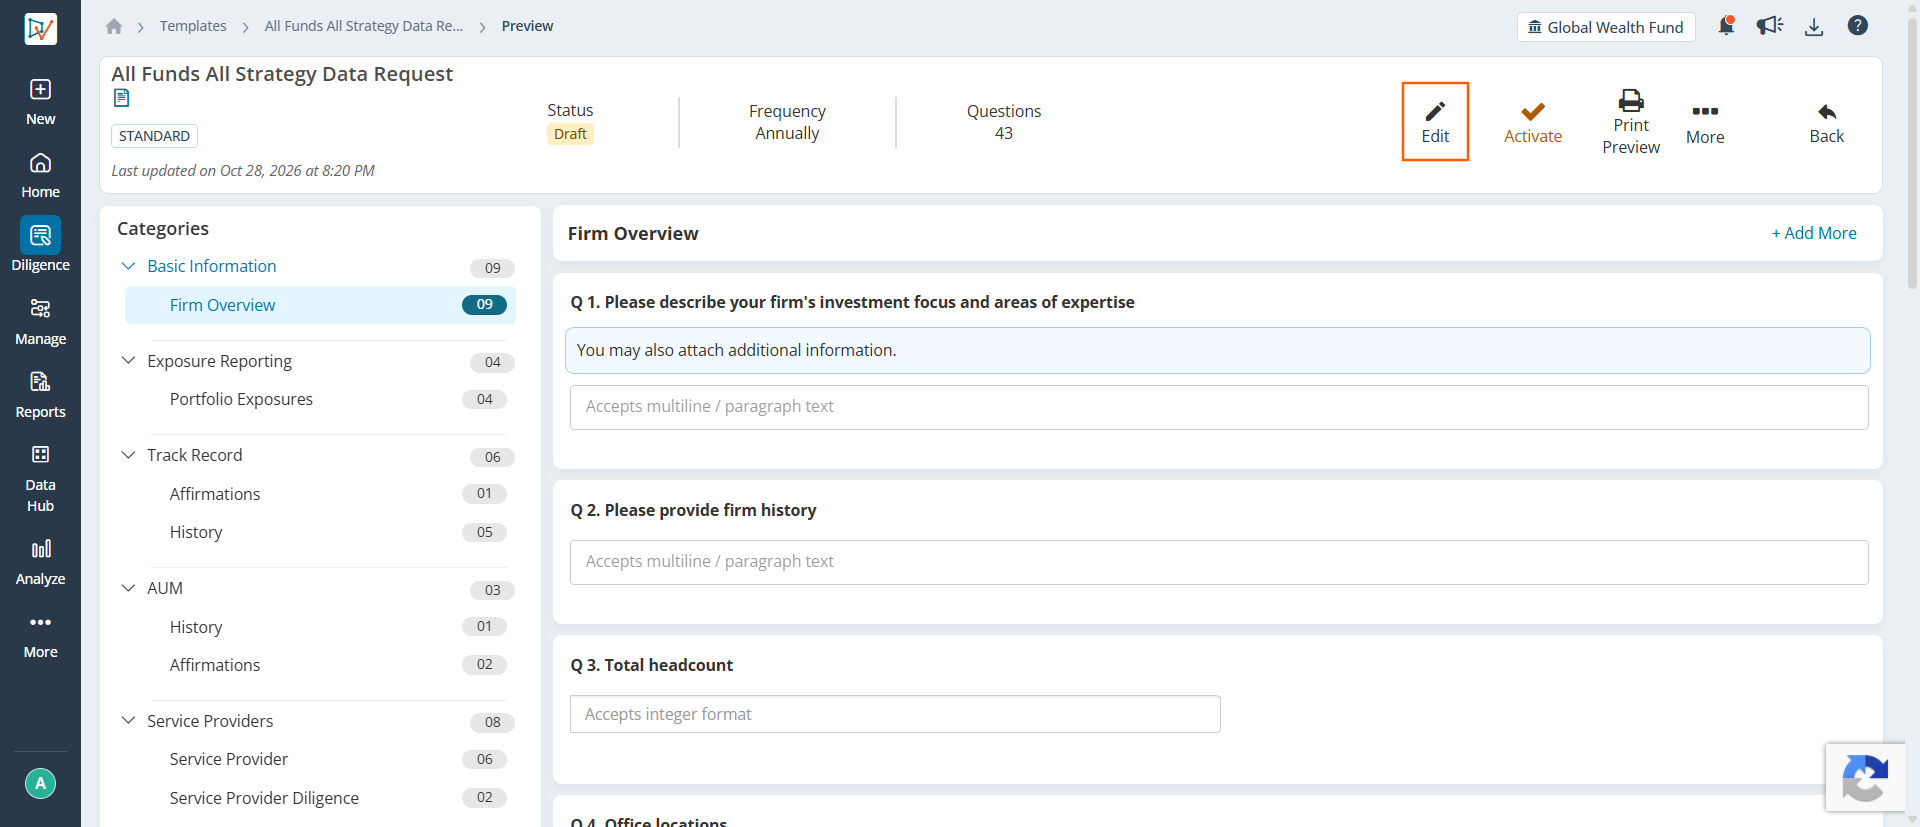Open All Funds All Strategy breadcrumb link
The width and height of the screenshot is (1920, 827).
click(364, 26)
